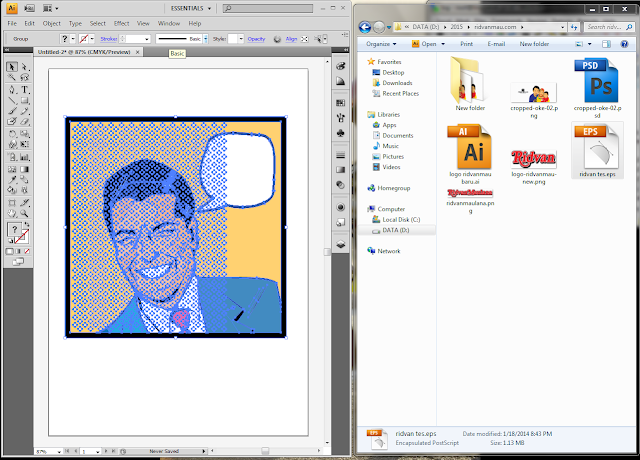The image size is (640, 460).
Task: Select the Pencil tool
Action: (24, 111)
